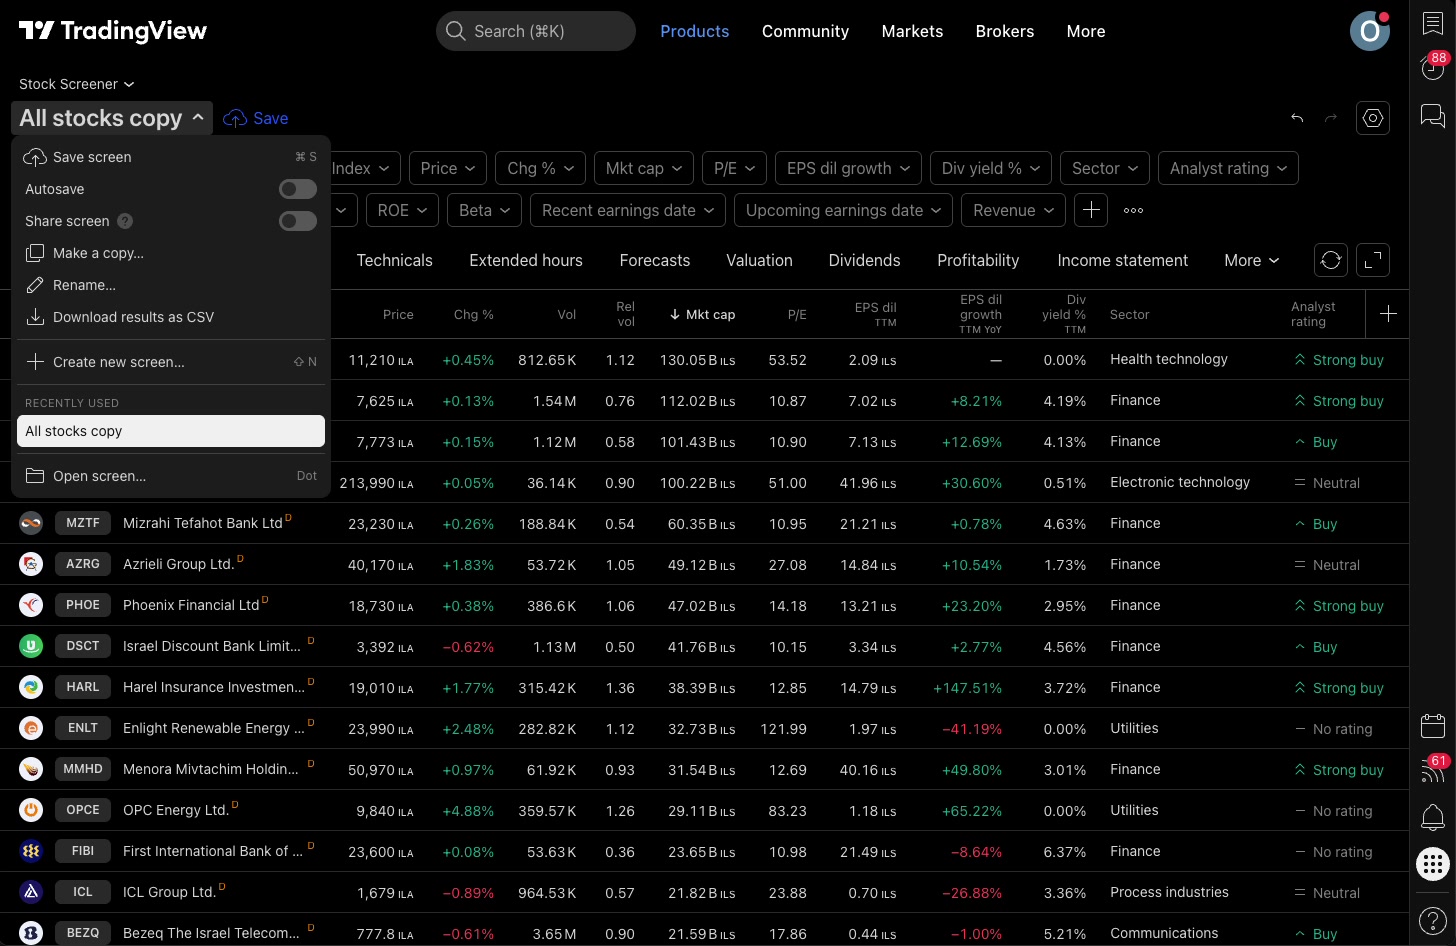Expand the Stock Screener dropdown

click(76, 84)
